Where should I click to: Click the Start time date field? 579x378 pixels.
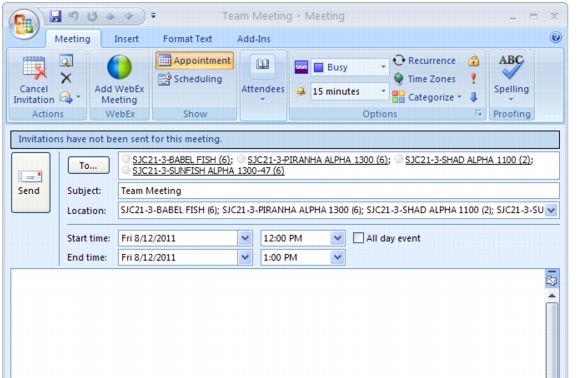[x=178, y=238]
